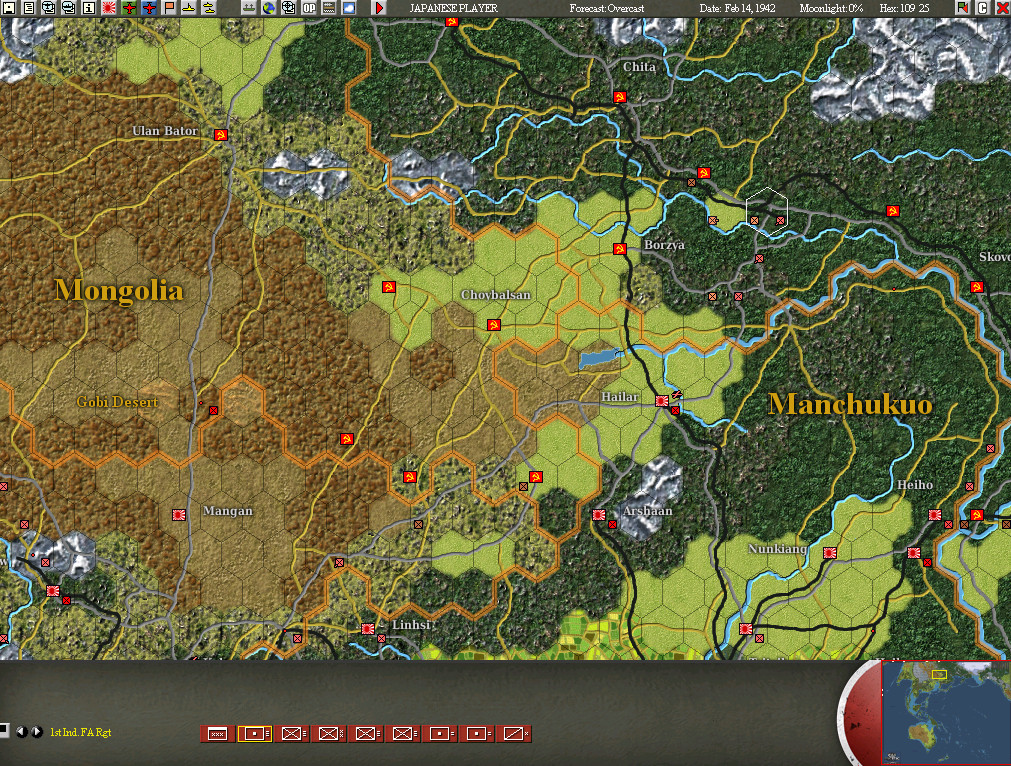Click the globe map icon
This screenshot has height=766, width=1011.
point(268,8)
